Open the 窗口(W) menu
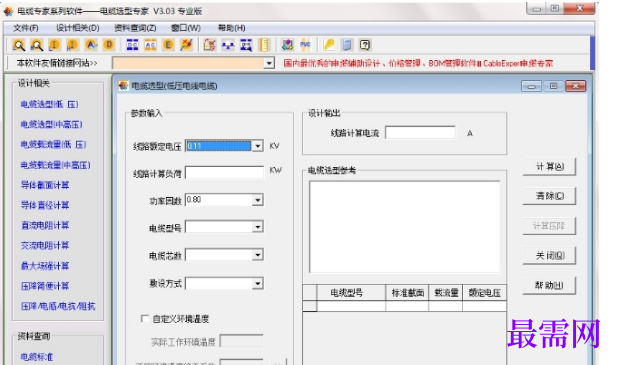This screenshot has width=619, height=365. [186, 28]
